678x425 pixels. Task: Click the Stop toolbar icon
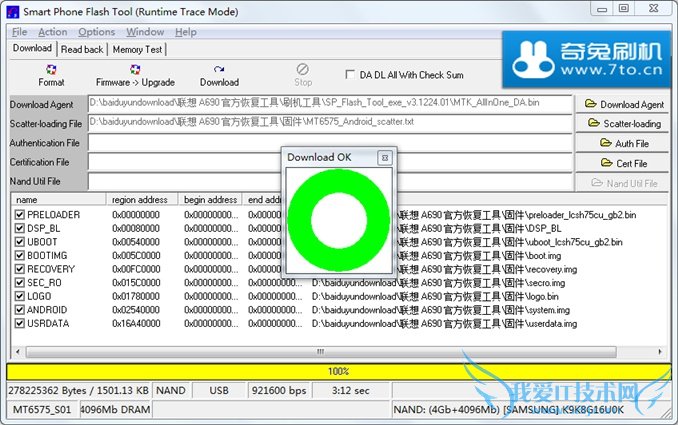point(303,69)
